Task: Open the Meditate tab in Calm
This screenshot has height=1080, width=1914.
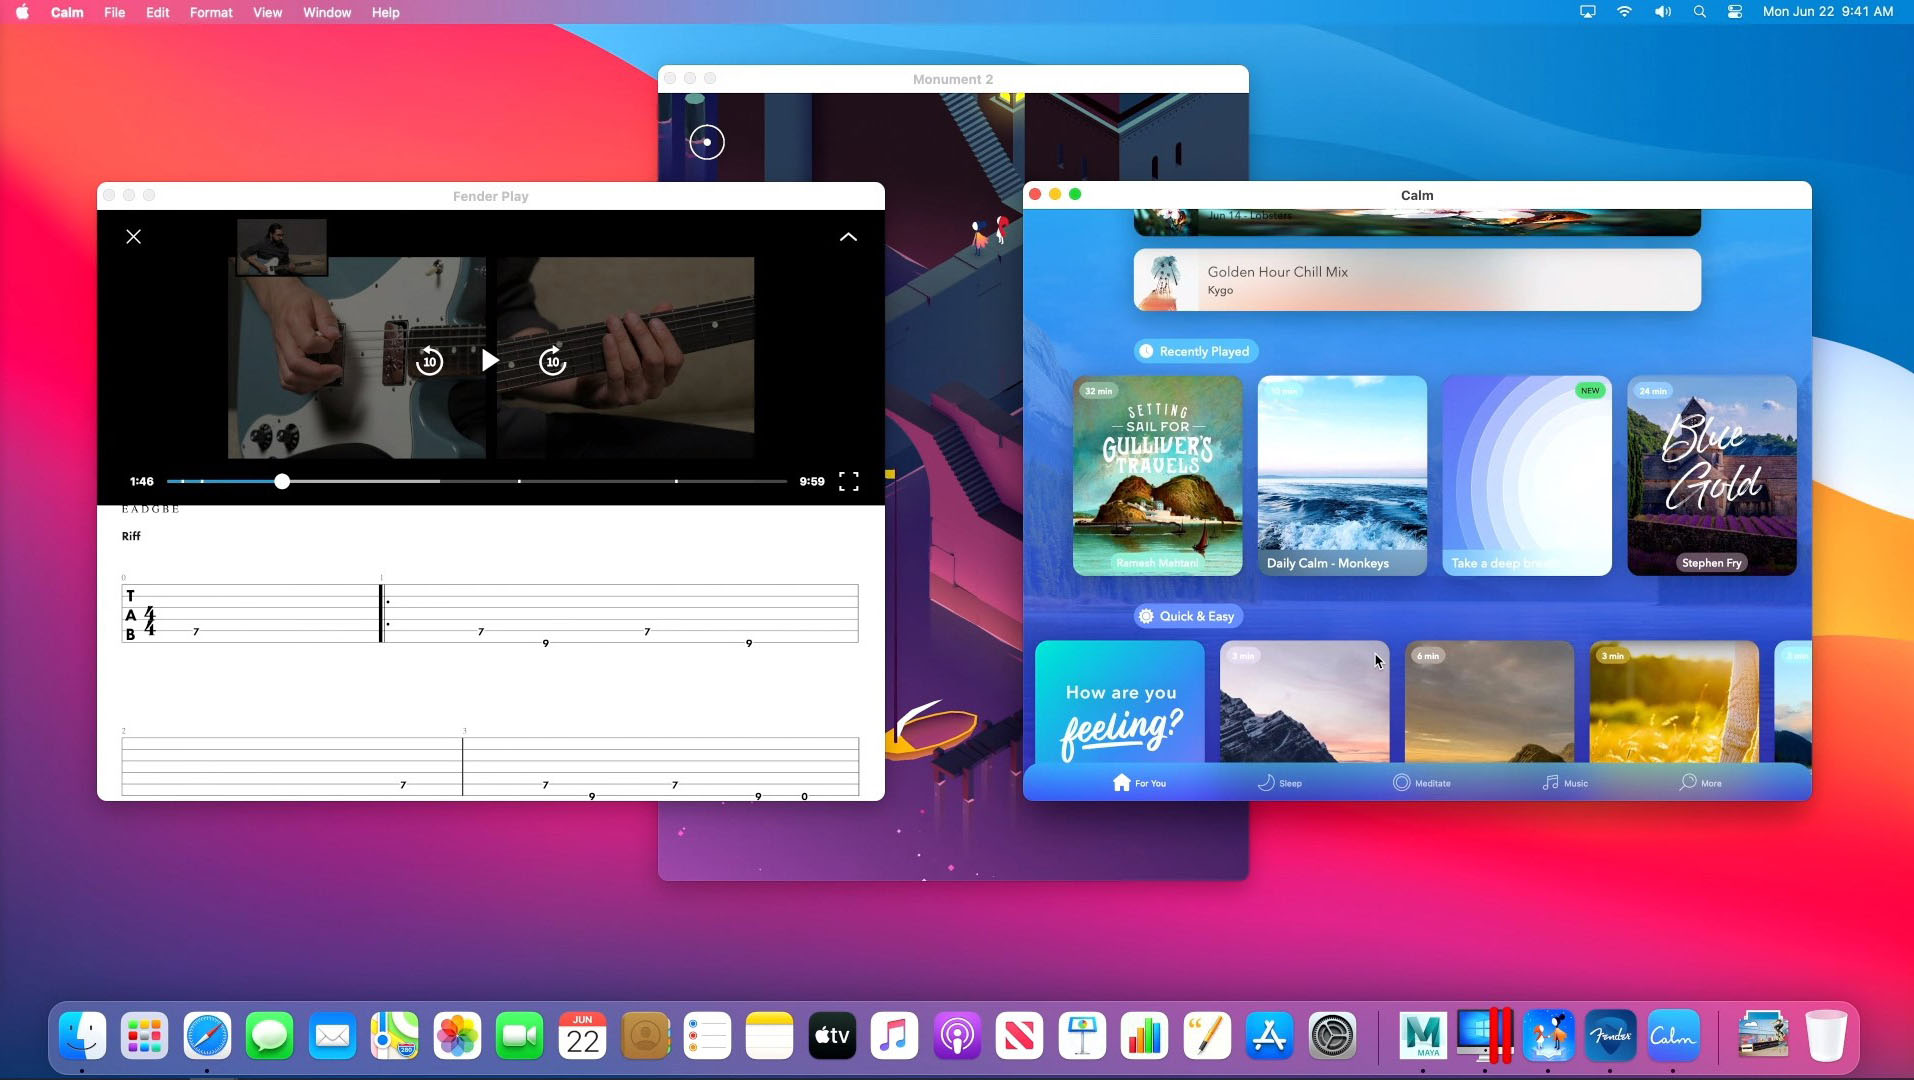Action: tap(1421, 783)
